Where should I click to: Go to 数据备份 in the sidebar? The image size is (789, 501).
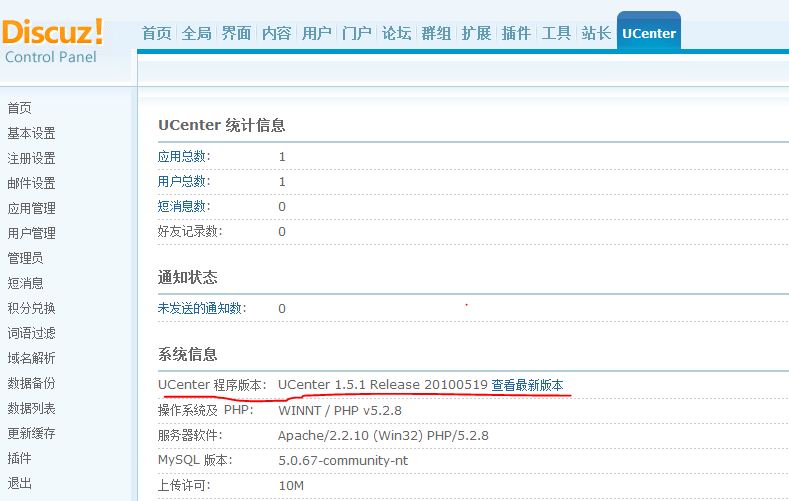click(x=31, y=383)
